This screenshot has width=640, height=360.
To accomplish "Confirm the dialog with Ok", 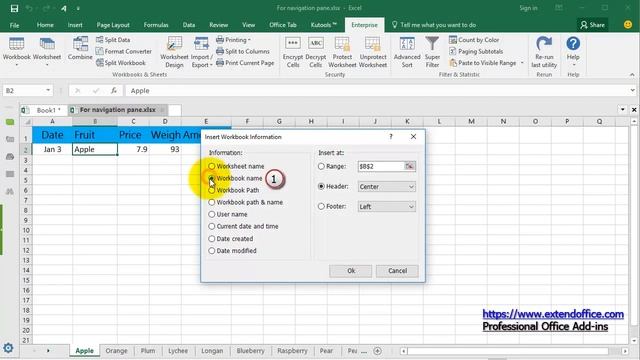I will tap(351, 271).
